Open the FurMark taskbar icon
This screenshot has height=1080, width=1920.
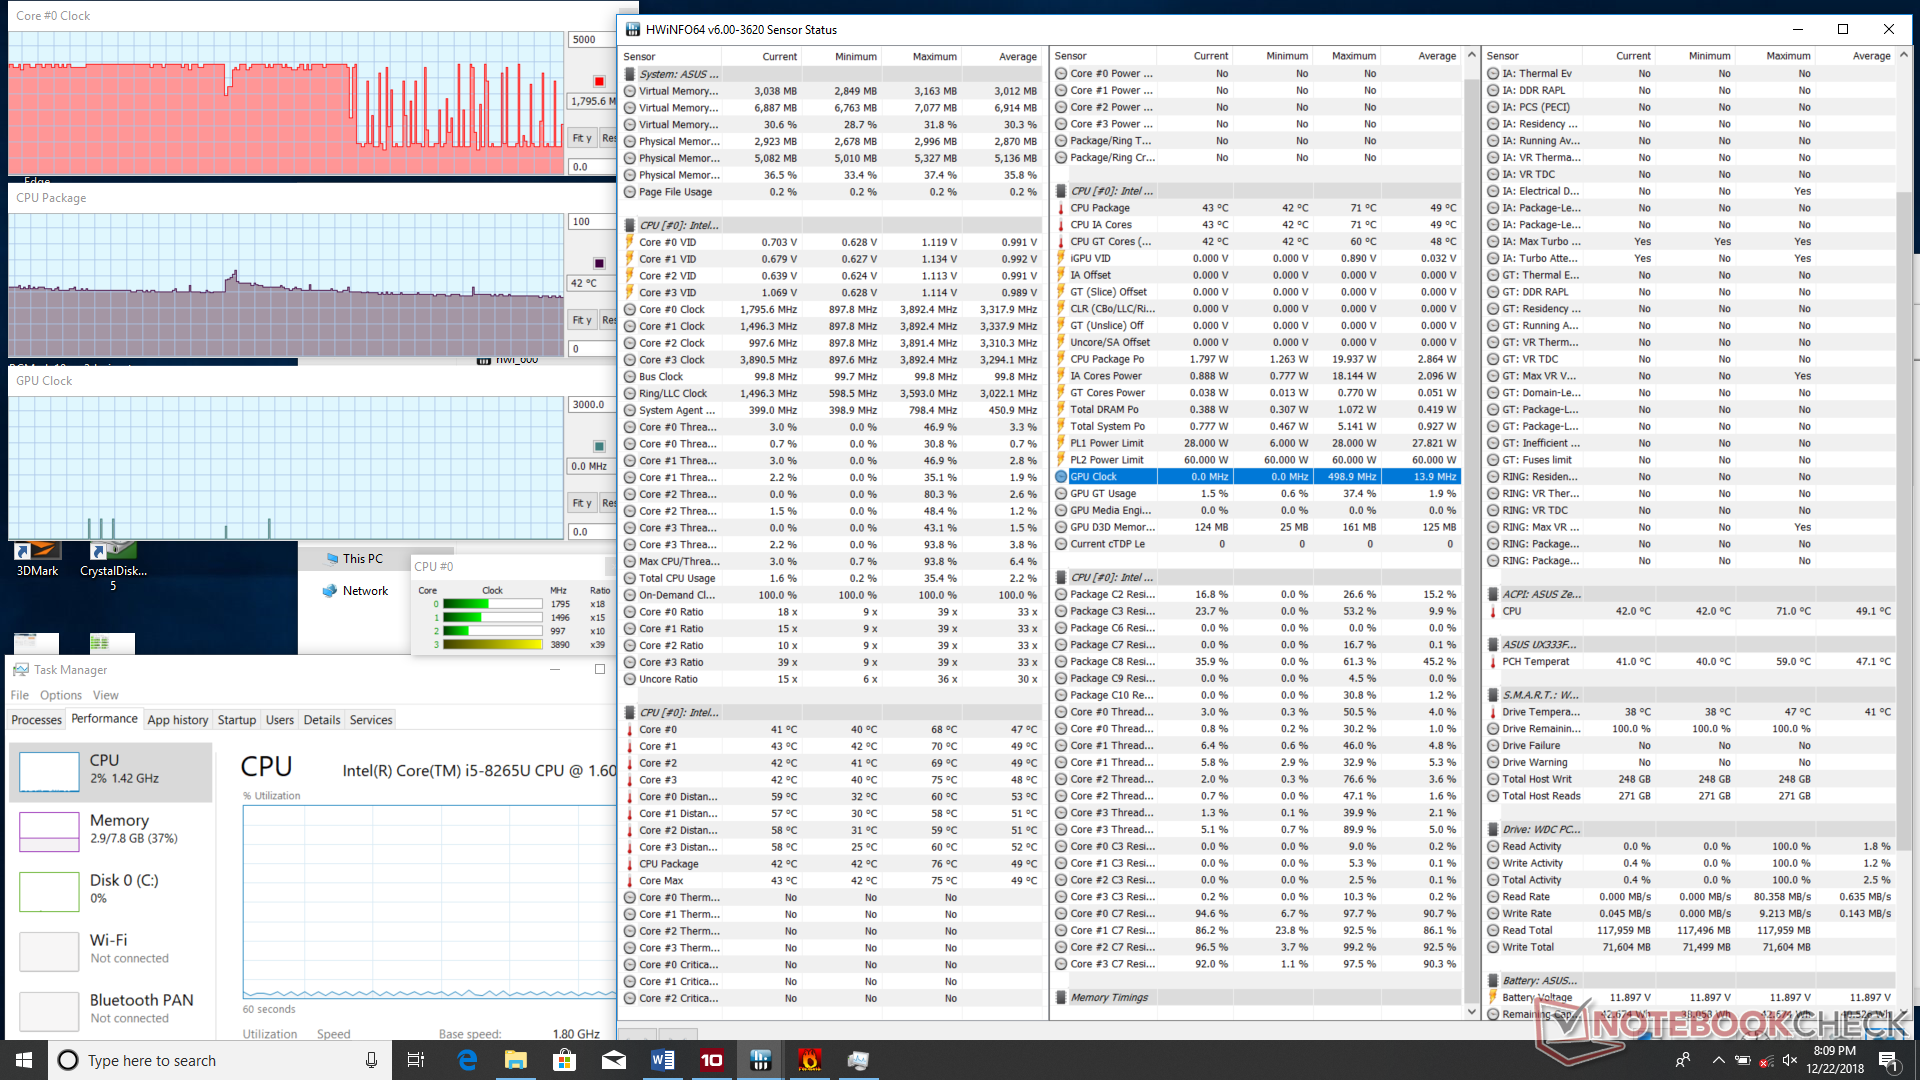(x=809, y=1060)
